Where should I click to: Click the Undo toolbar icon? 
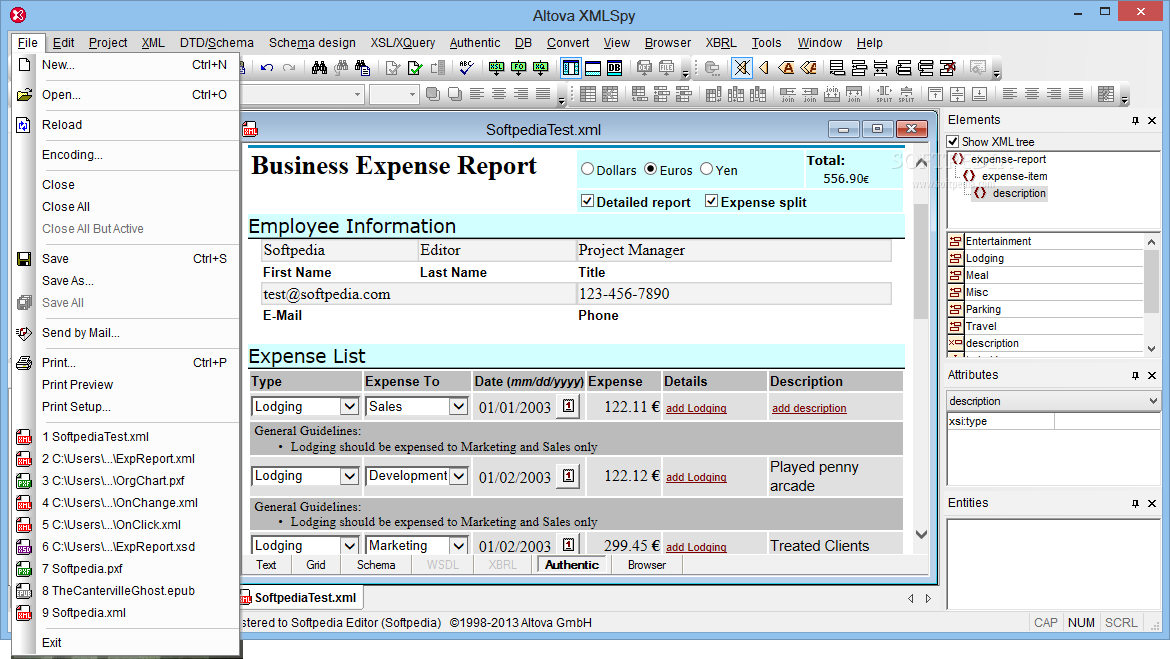click(x=267, y=68)
